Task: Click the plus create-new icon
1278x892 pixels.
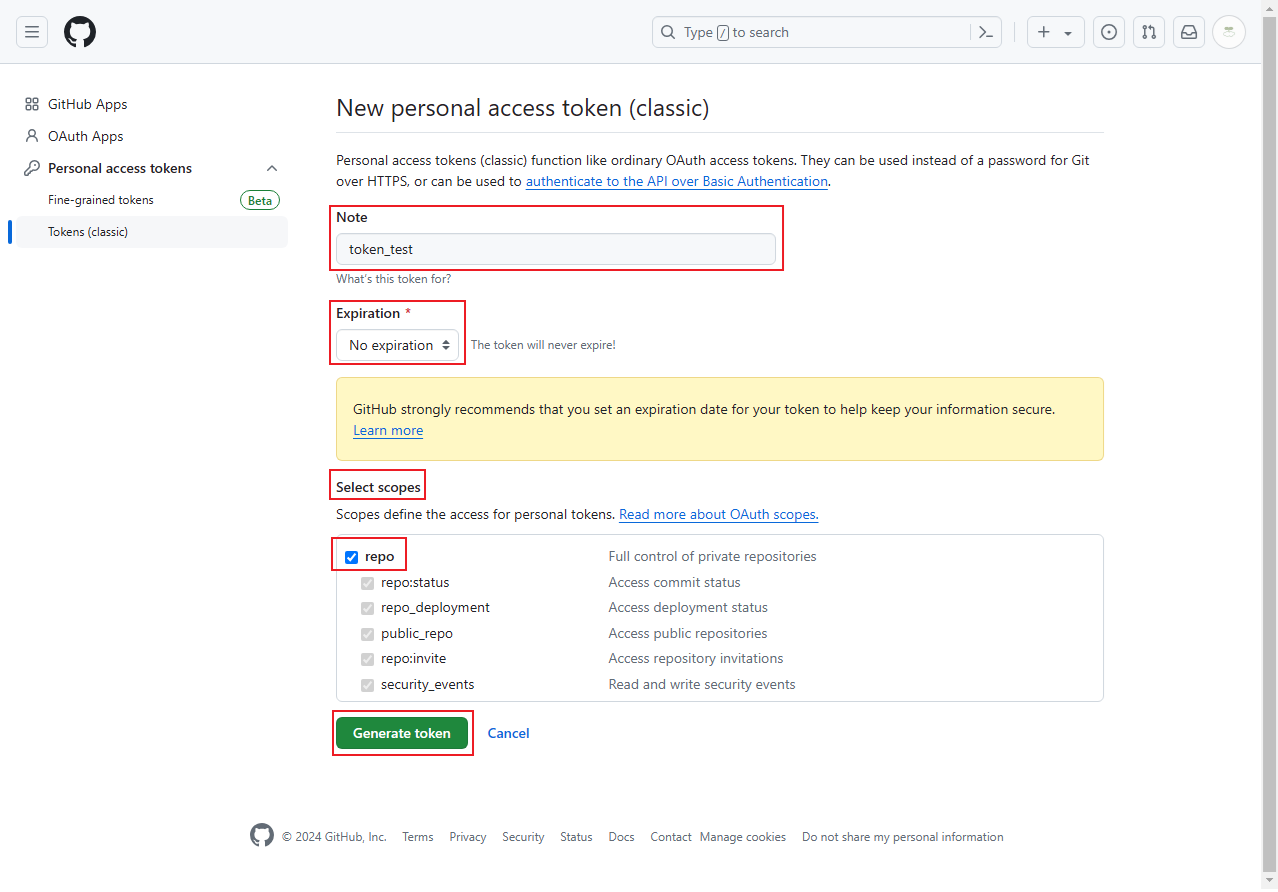Action: pos(1044,32)
